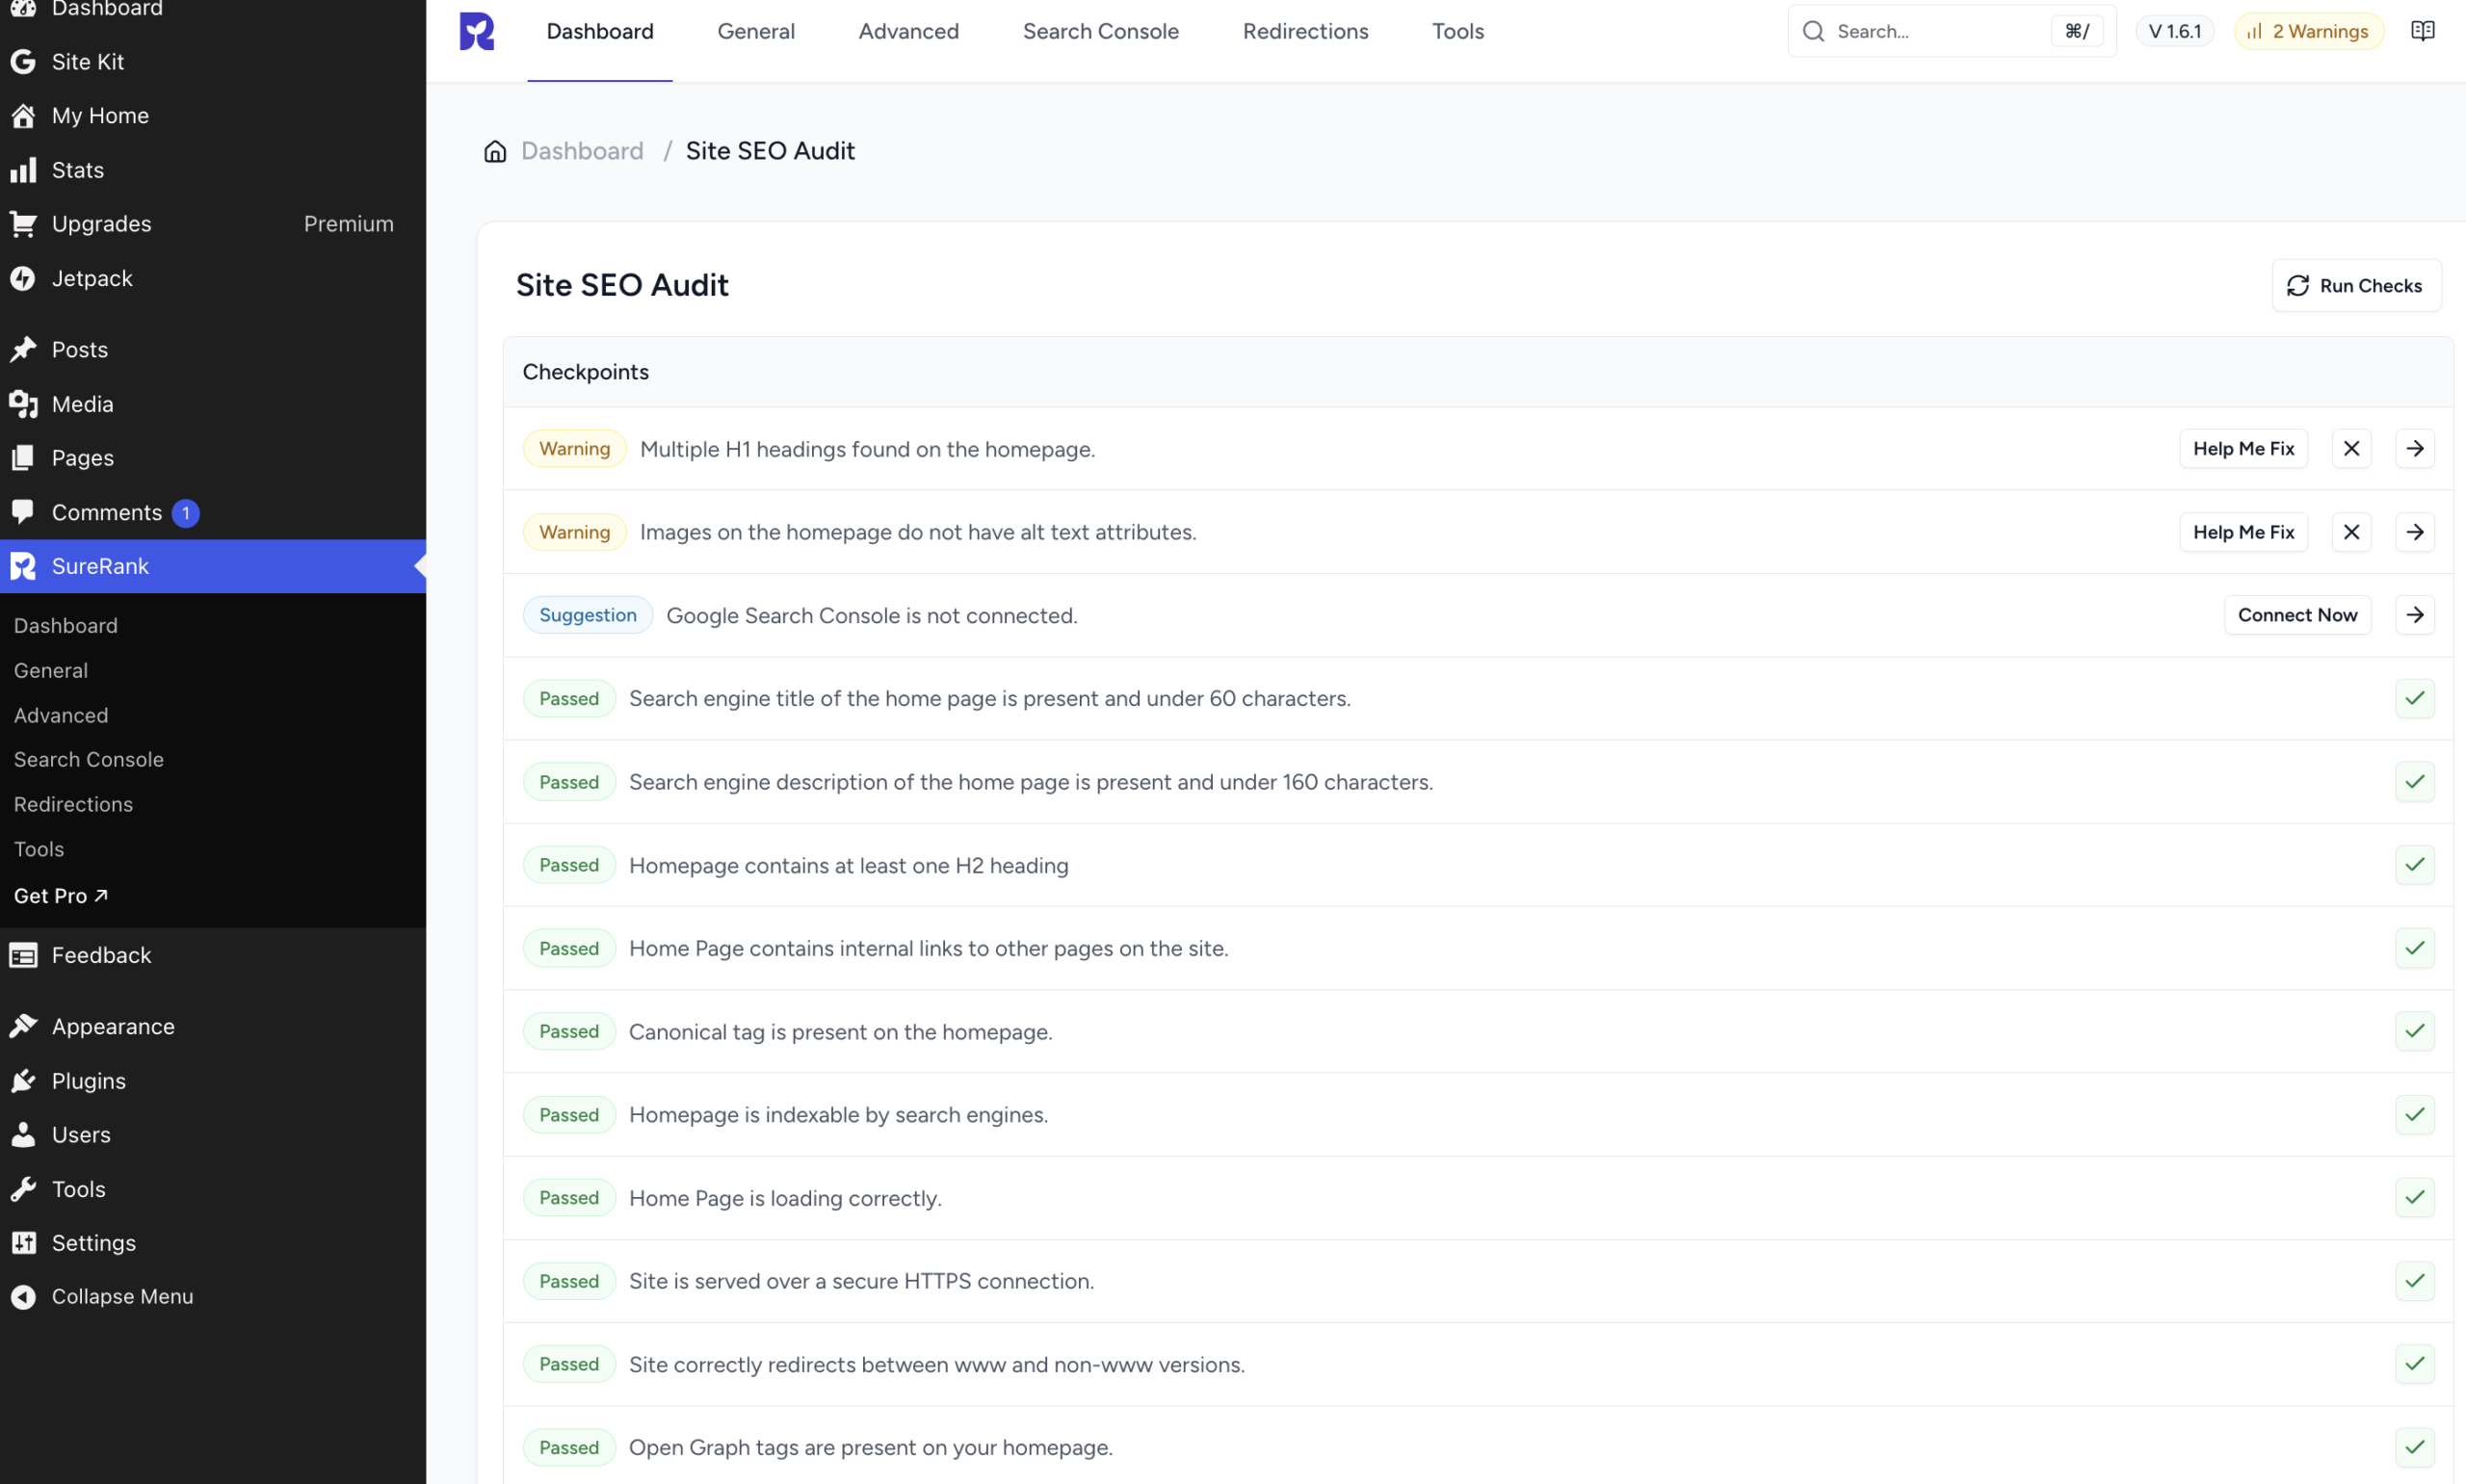Open the documentation book icon at top right

[x=2424, y=29]
